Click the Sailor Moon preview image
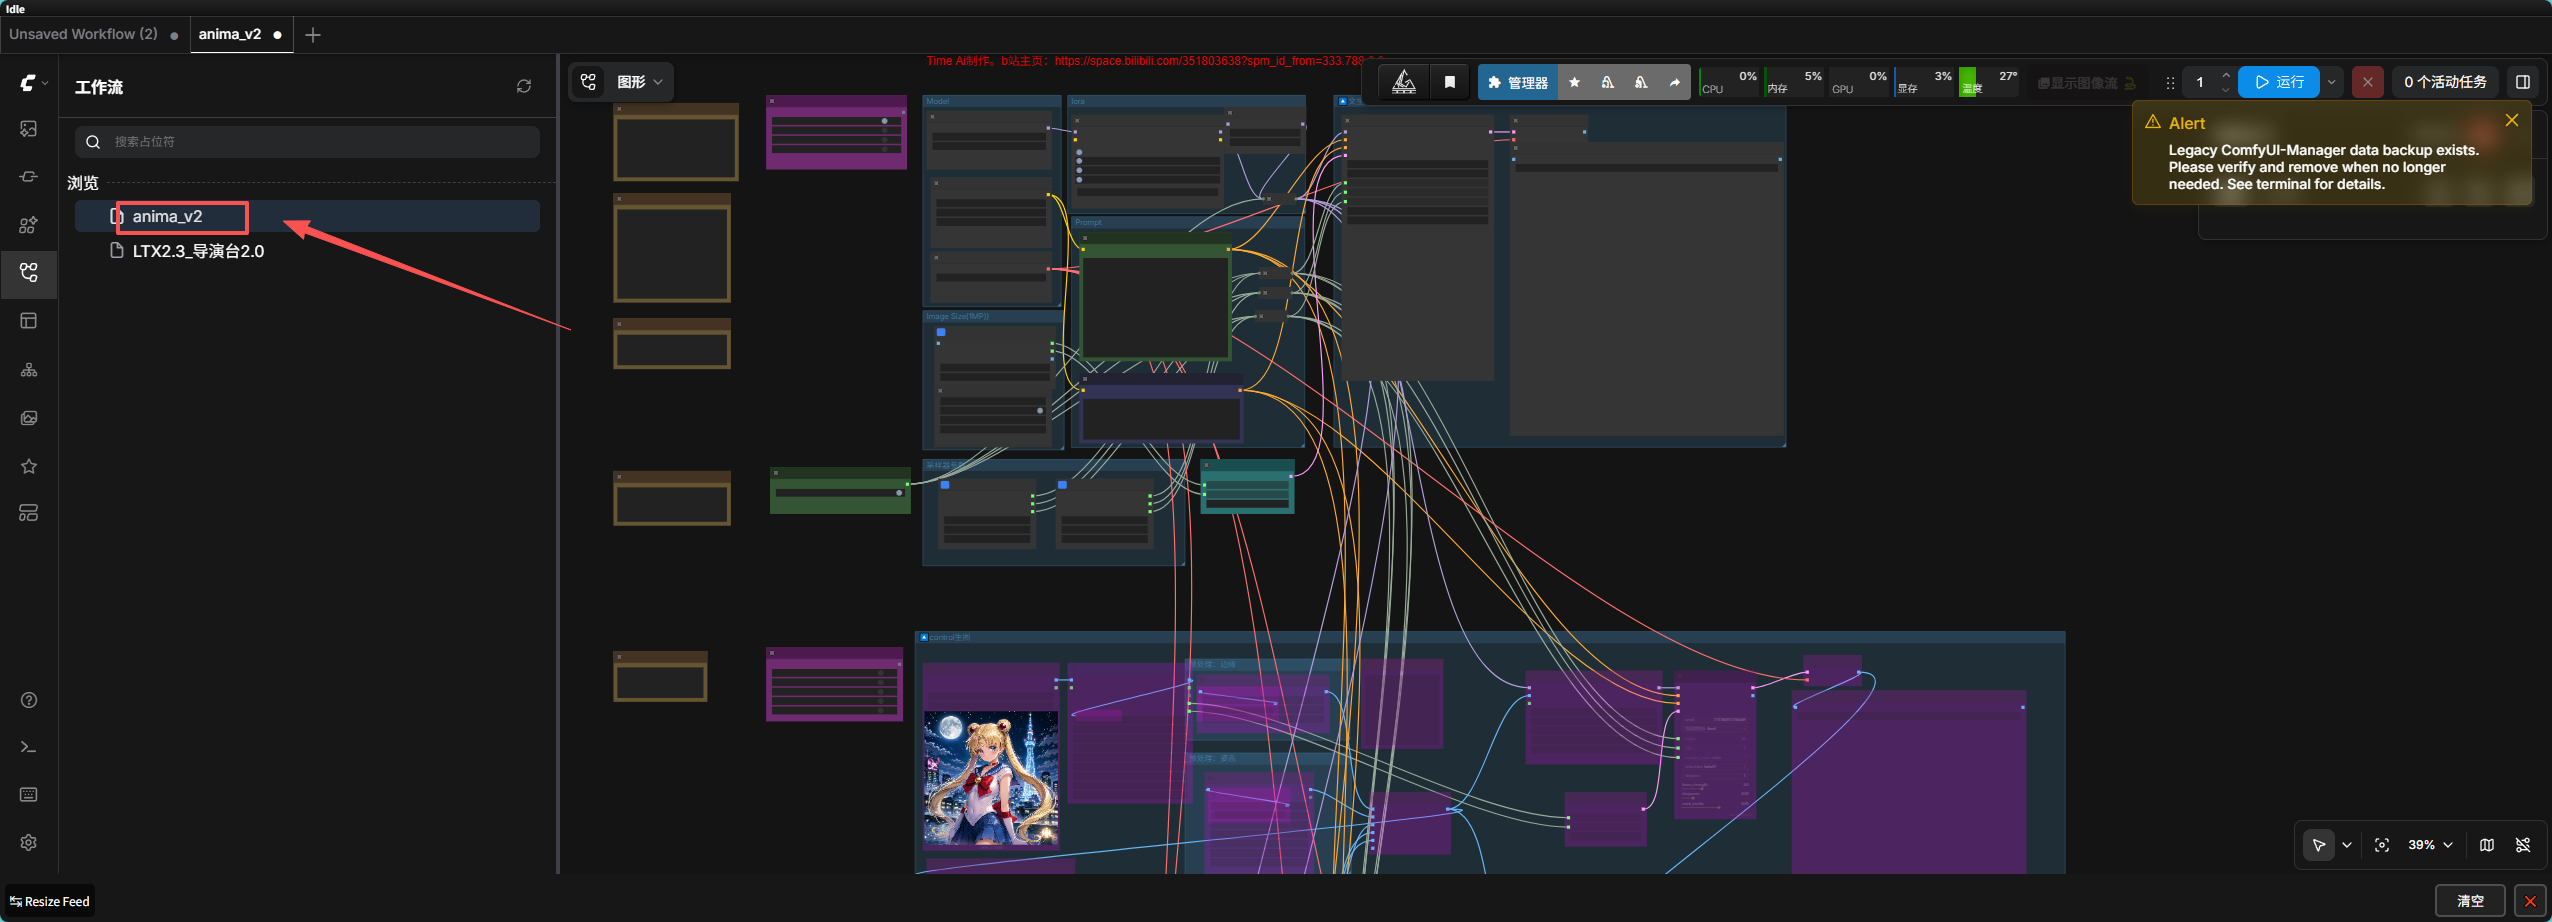Viewport: 2552px width, 922px height. [x=991, y=779]
